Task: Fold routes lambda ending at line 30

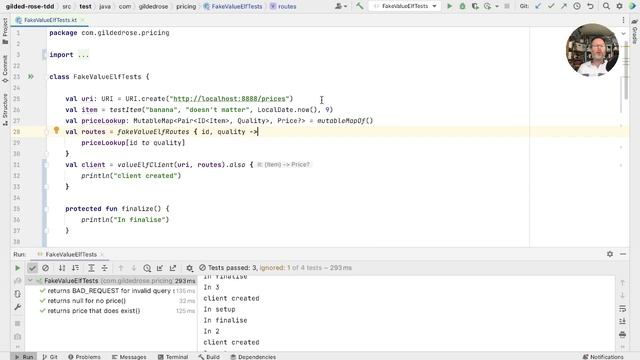Action: pos(46,154)
